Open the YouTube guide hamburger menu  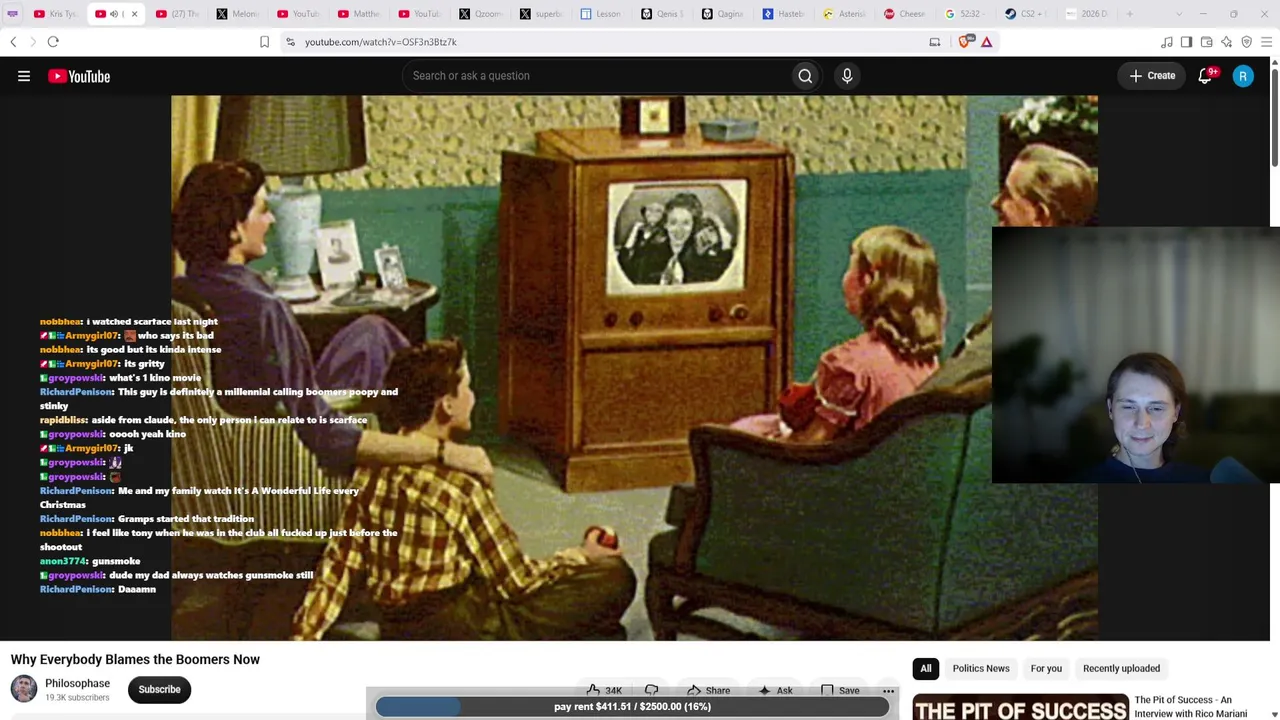(x=24, y=76)
